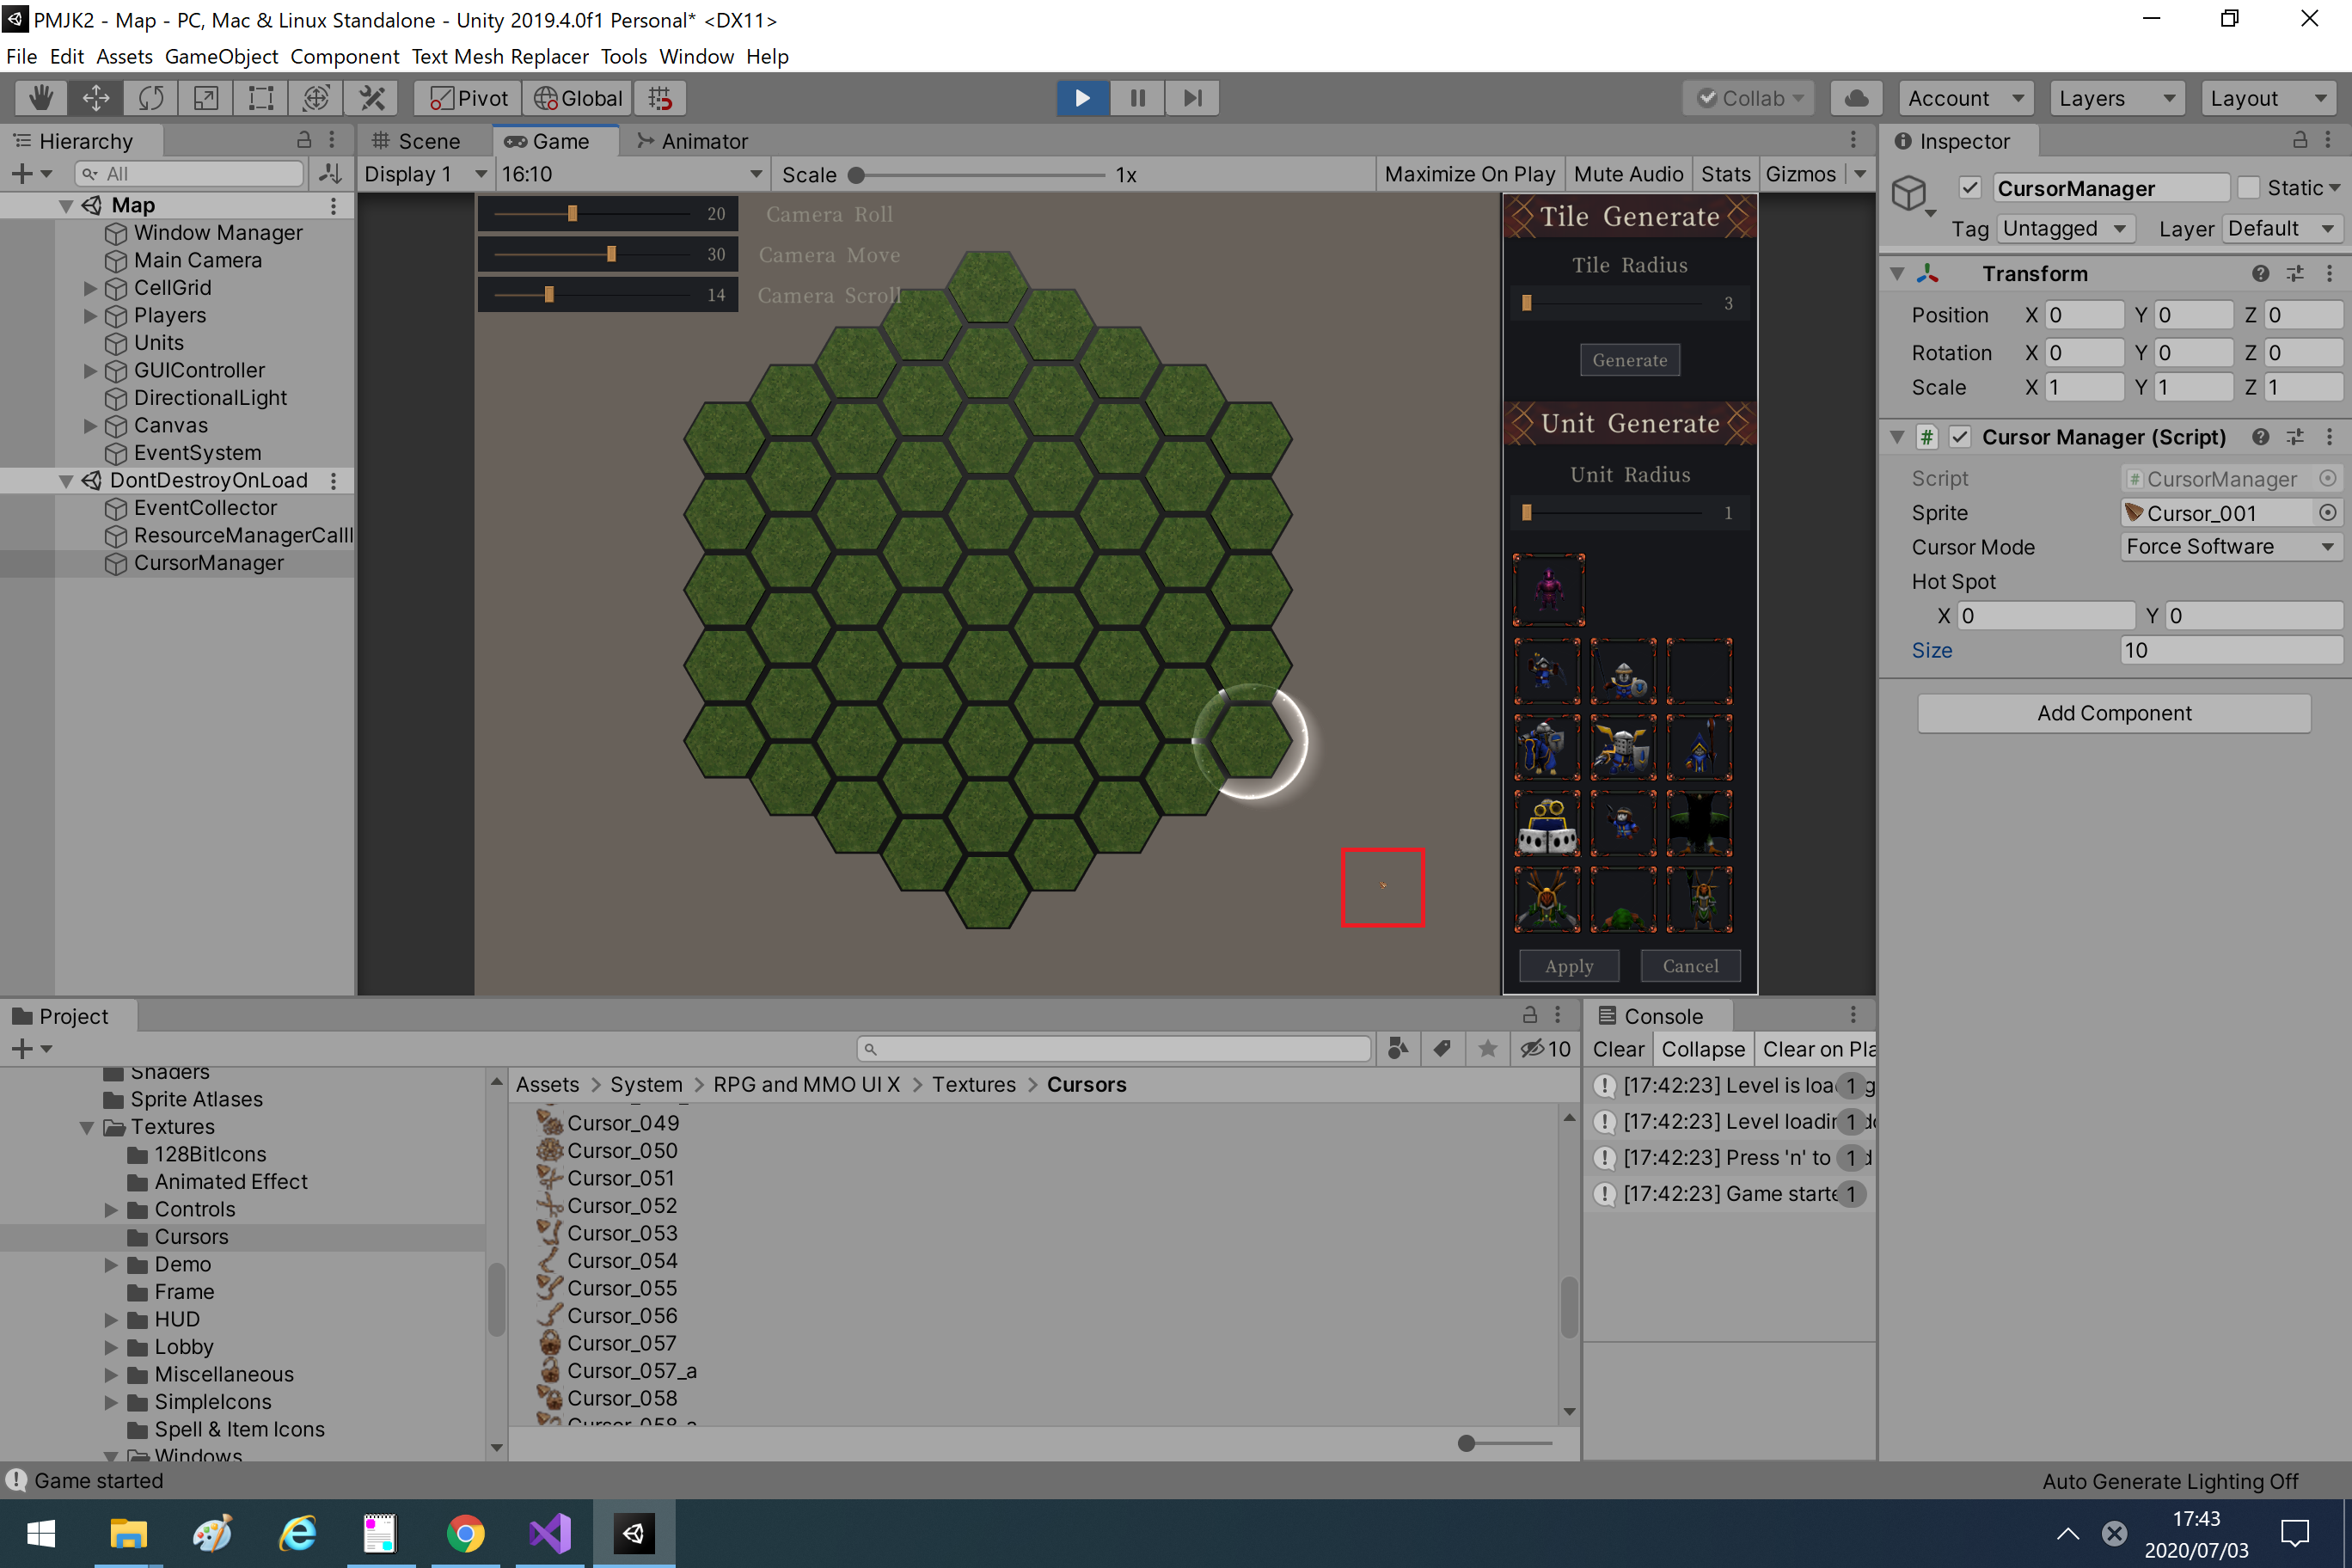The image size is (2352, 1568).
Task: Open the Layers dropdown
Action: pos(2116,98)
